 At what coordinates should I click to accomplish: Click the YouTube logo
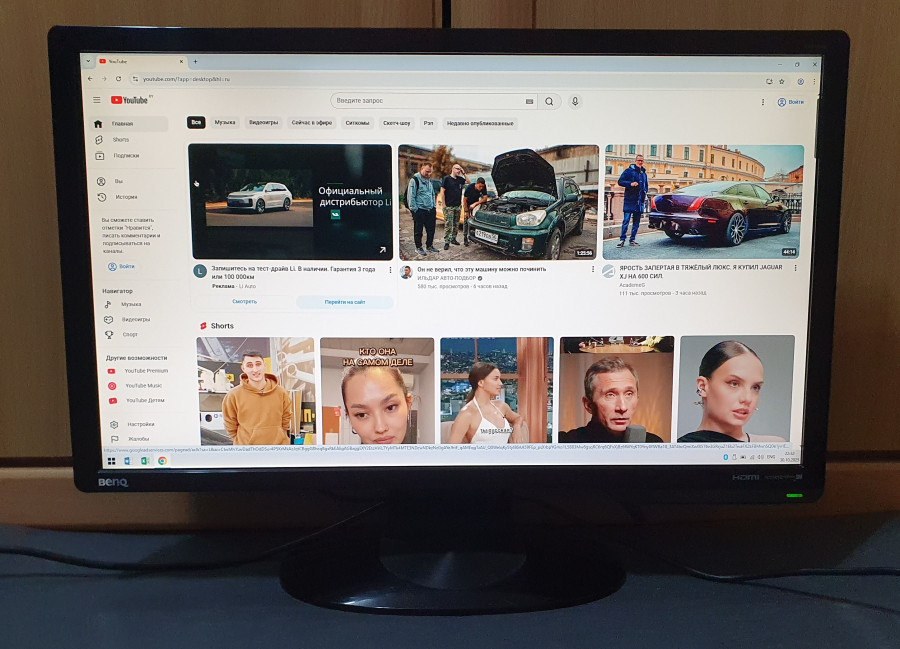[x=130, y=101]
